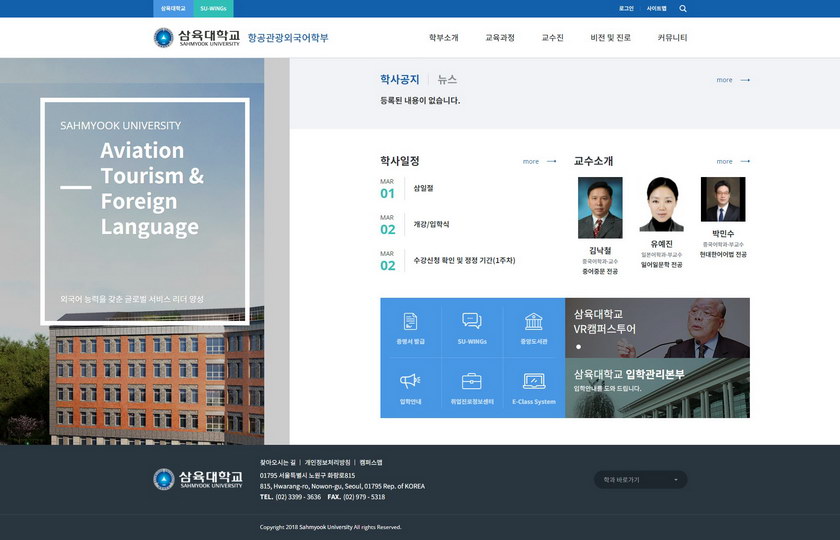Open 커뮤니티 navigation menu
Viewport: 840px width, 540px height.
point(672,38)
